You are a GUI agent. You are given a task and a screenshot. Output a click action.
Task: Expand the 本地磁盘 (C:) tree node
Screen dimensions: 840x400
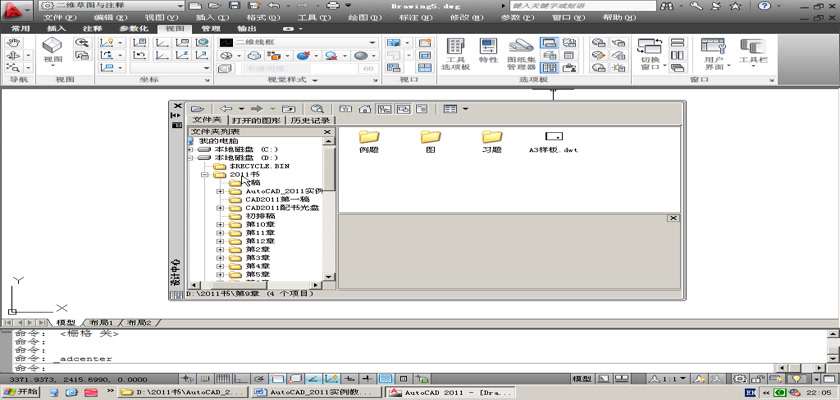(x=190, y=149)
